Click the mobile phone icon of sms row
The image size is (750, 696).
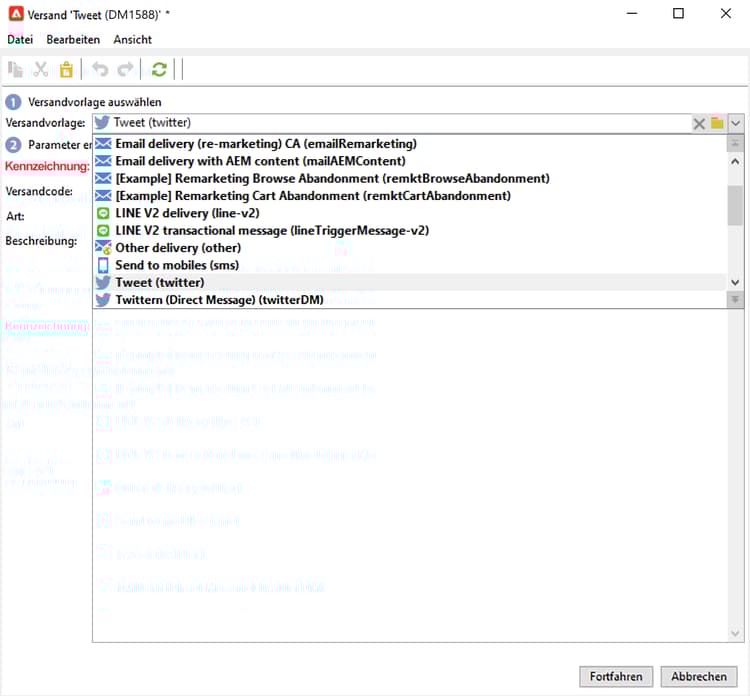[103, 265]
